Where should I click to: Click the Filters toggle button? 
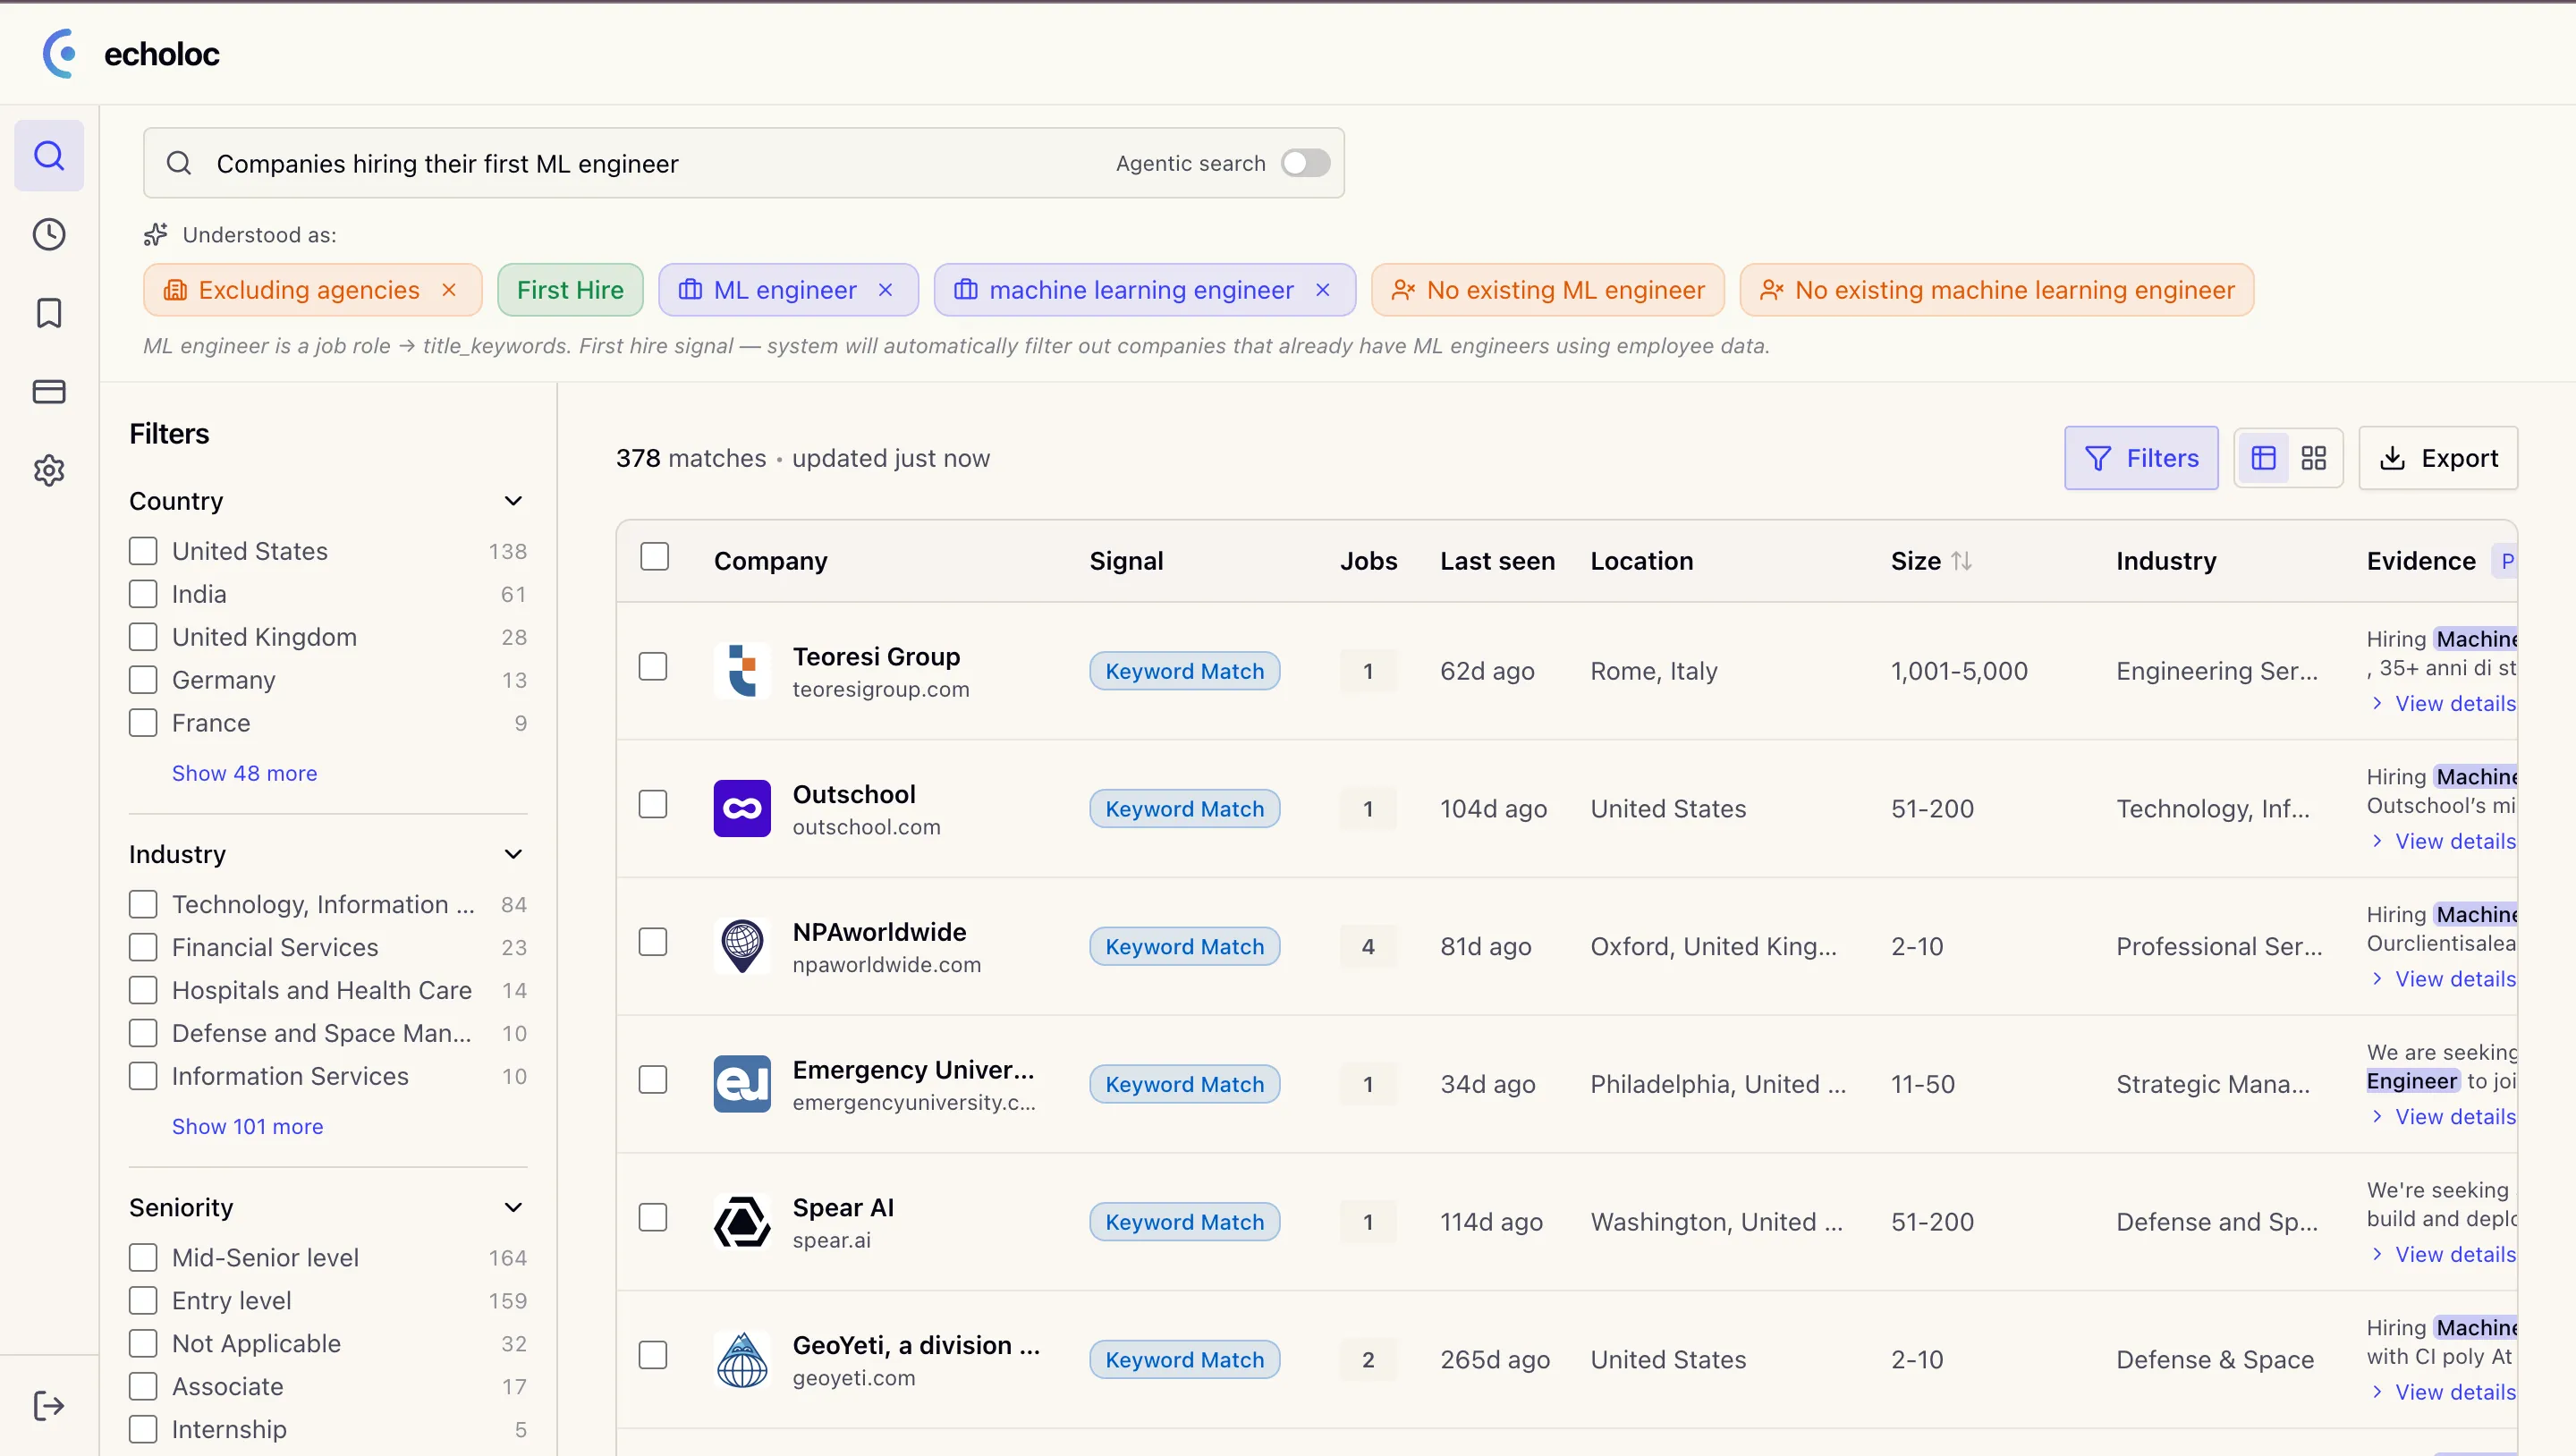[x=2141, y=458]
